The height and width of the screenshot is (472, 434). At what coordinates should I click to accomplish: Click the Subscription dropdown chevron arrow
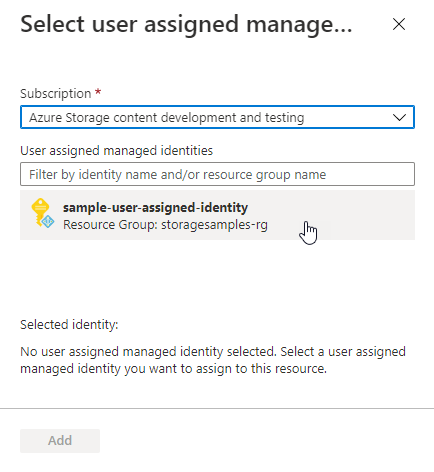399,117
